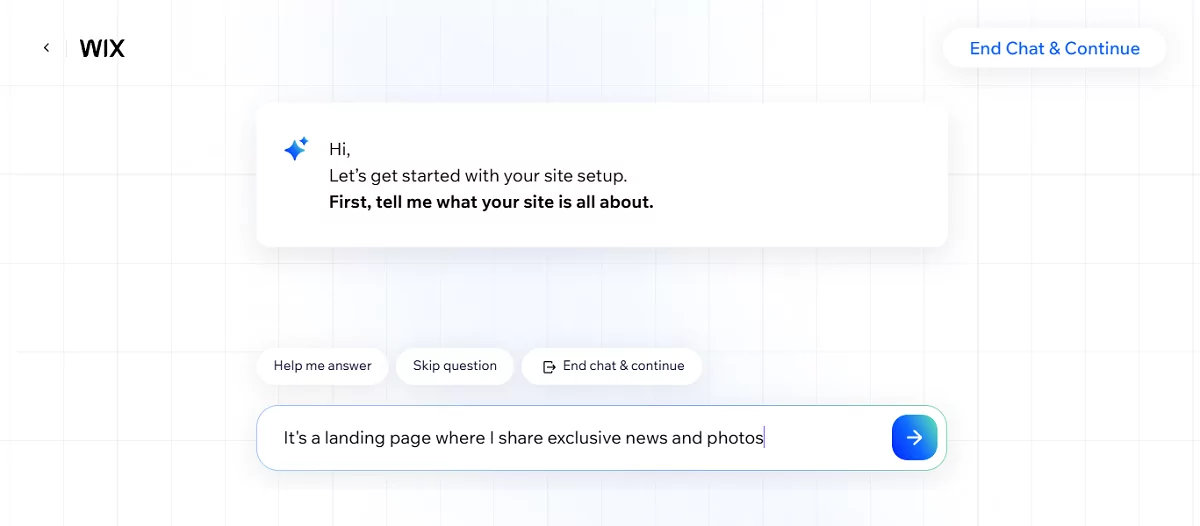This screenshot has height=526, width=1200.
Task: Click 'landing page' in the typed reply
Action: click(371, 437)
